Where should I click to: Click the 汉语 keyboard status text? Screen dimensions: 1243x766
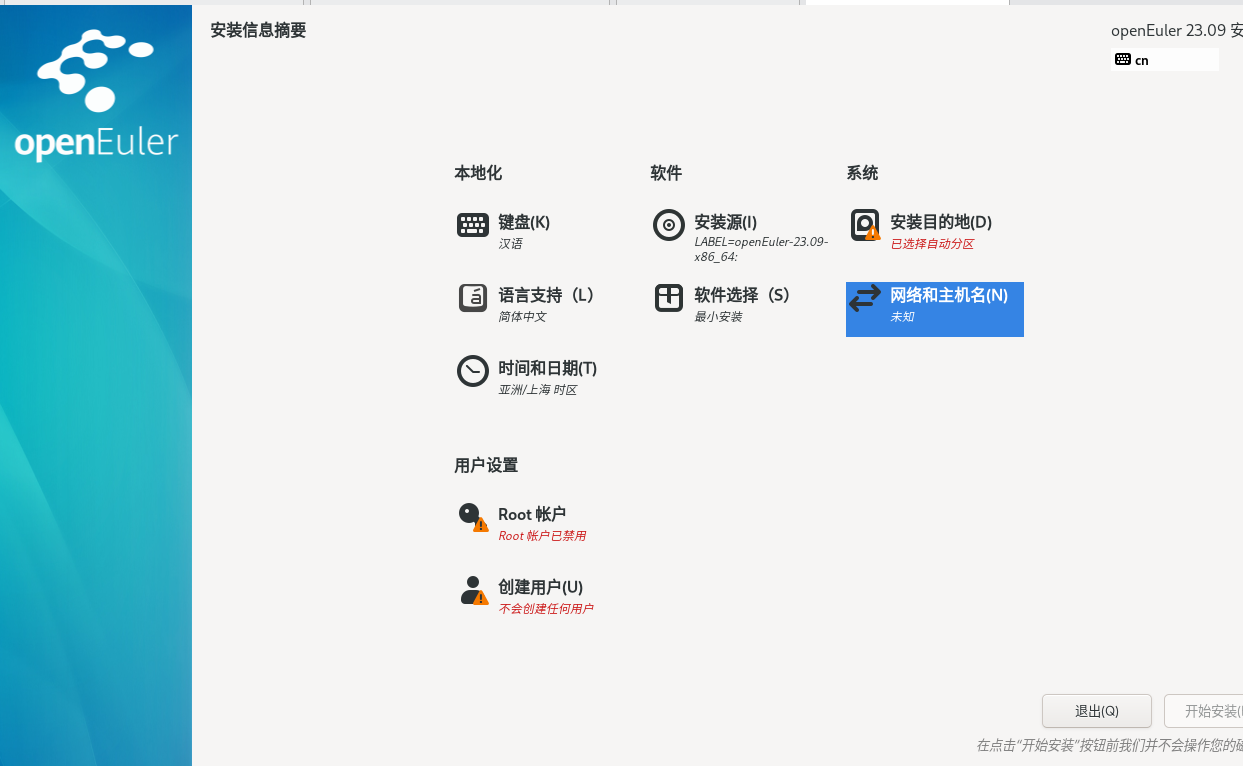point(510,244)
